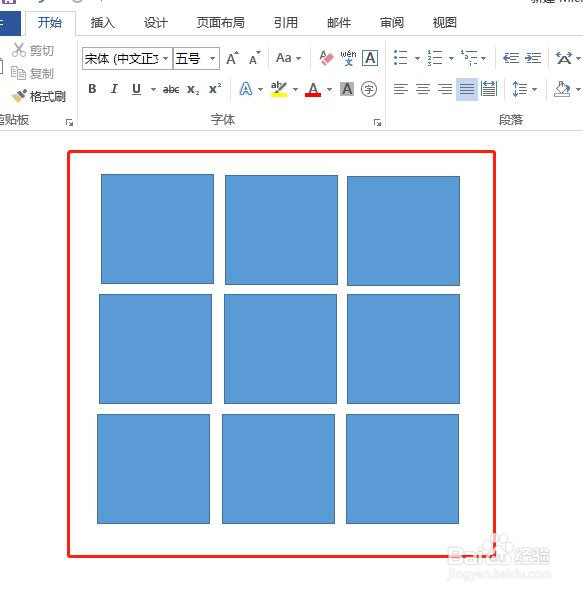Click the Copy (复制) icon

coord(18,73)
